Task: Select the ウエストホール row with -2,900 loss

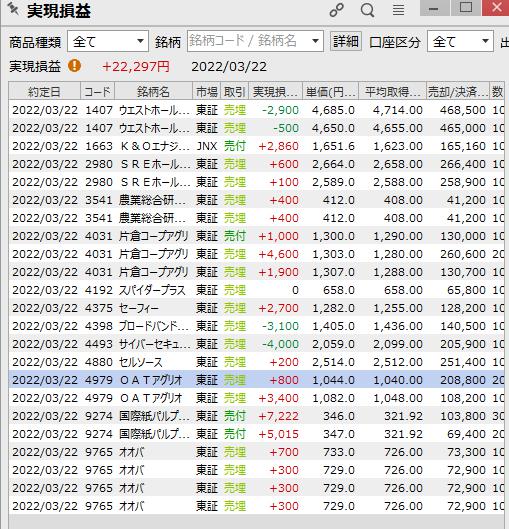Action: [256, 110]
